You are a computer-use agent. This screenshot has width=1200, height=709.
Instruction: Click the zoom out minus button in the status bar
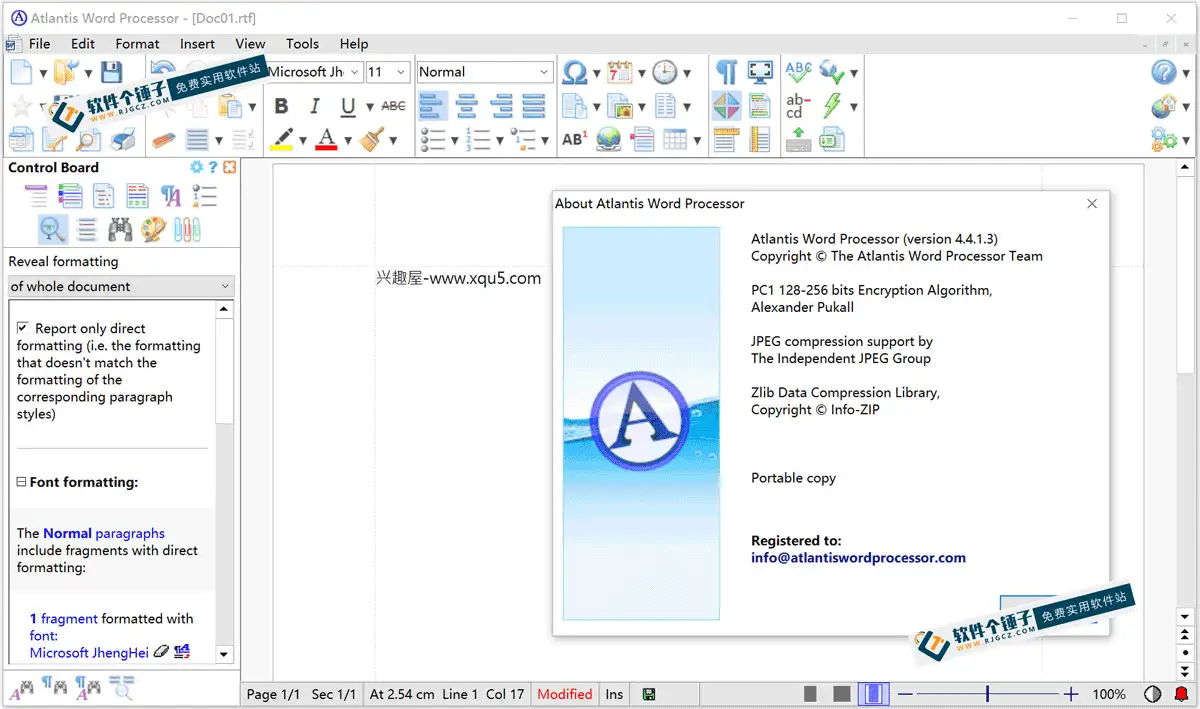pyautogui.click(x=905, y=694)
